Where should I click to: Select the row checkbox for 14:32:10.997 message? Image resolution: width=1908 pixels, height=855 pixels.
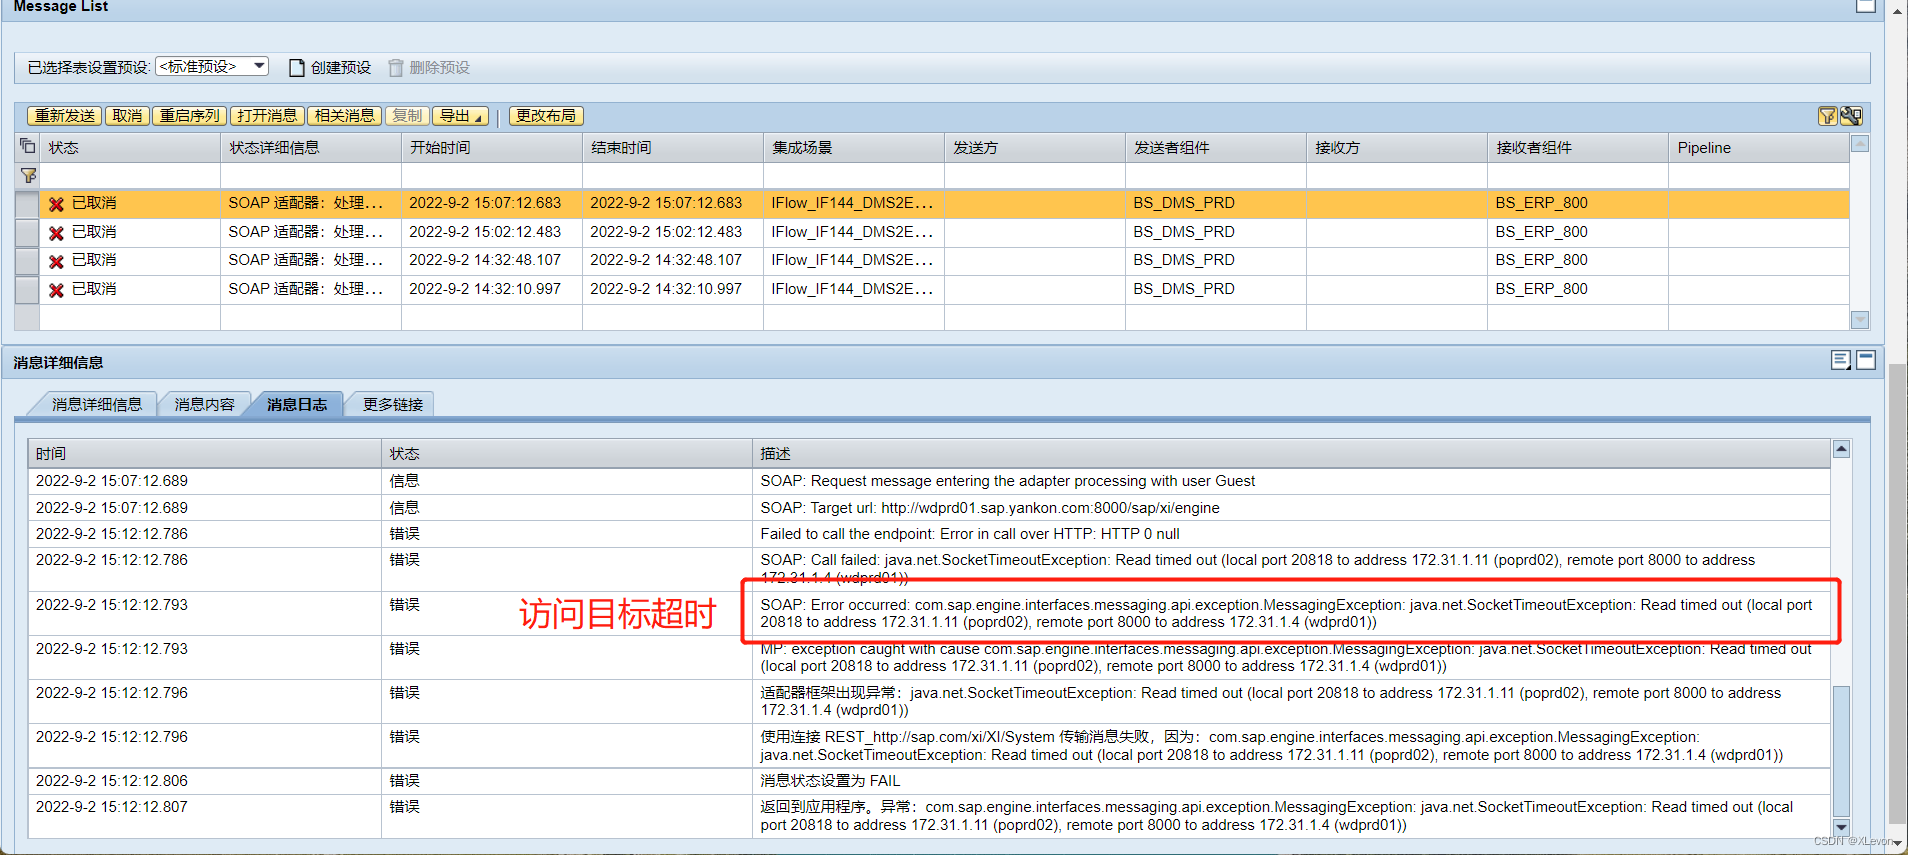point(27,290)
